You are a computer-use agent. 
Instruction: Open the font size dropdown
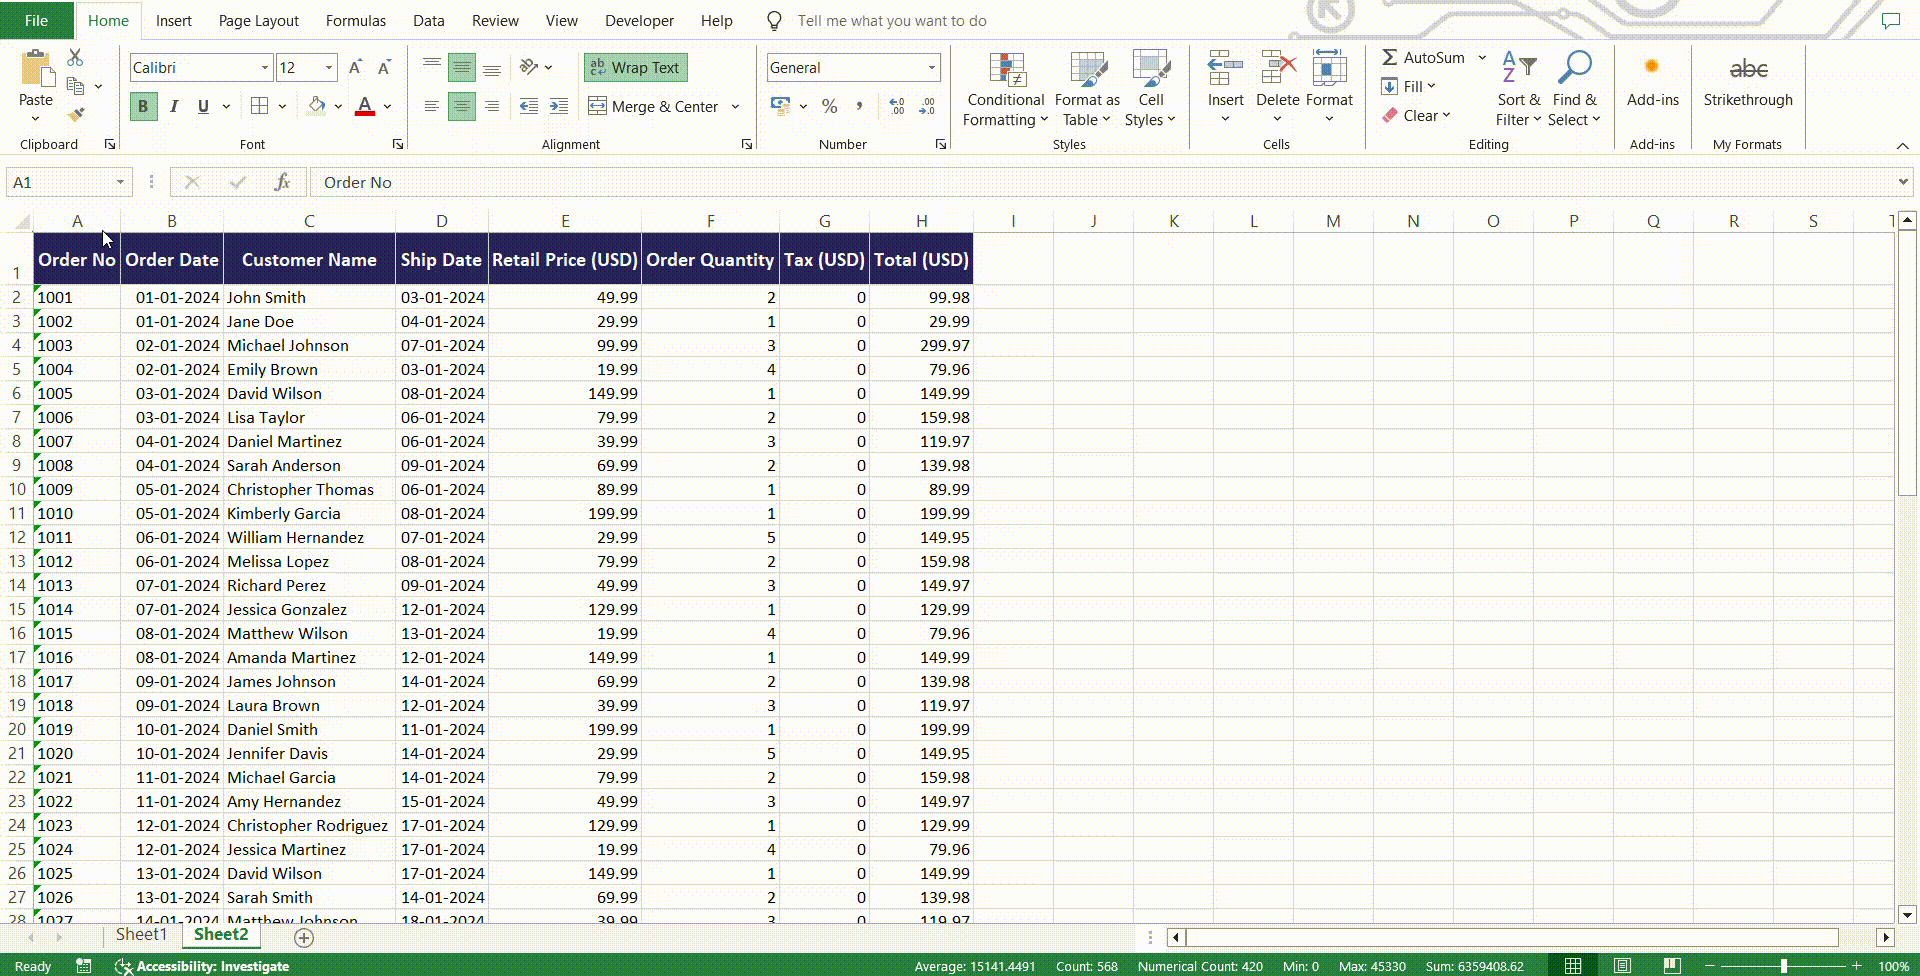(x=329, y=68)
